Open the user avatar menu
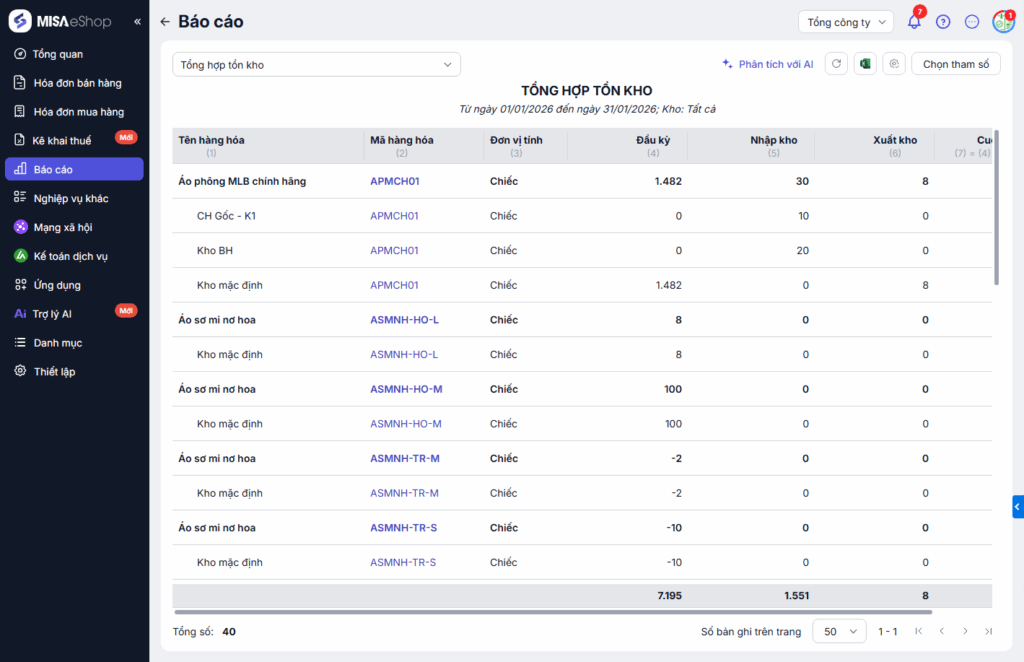1024x662 pixels. click(x=1002, y=22)
